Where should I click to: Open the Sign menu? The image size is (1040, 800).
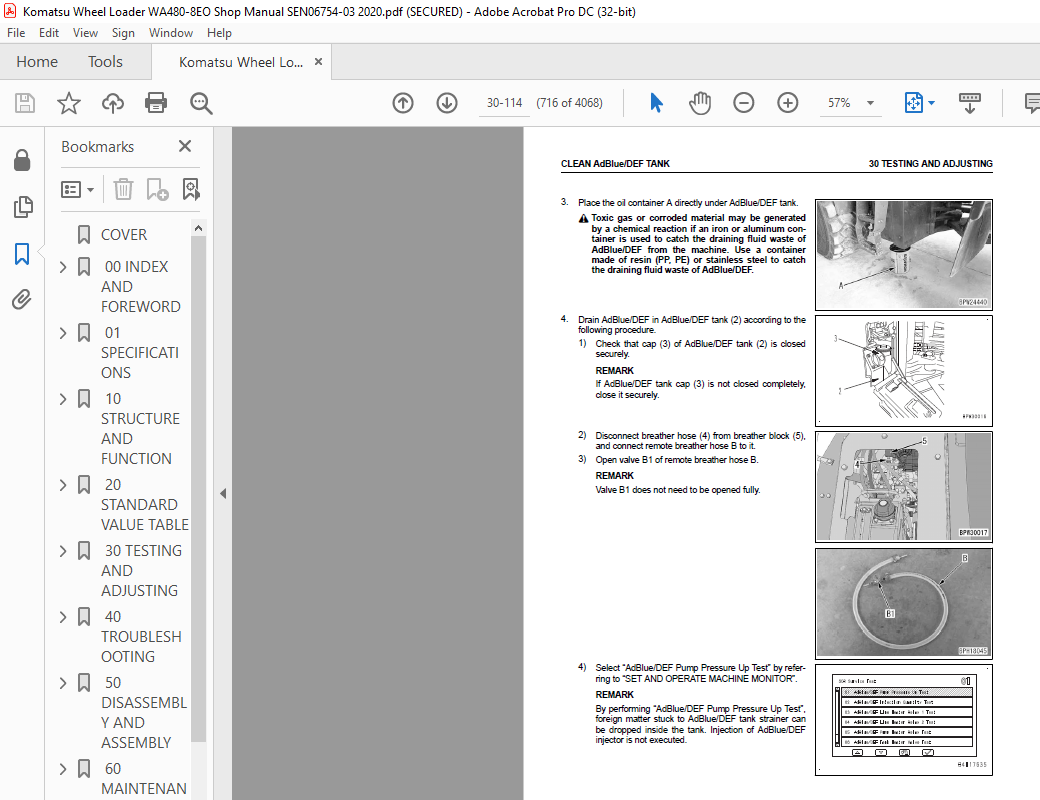(123, 33)
